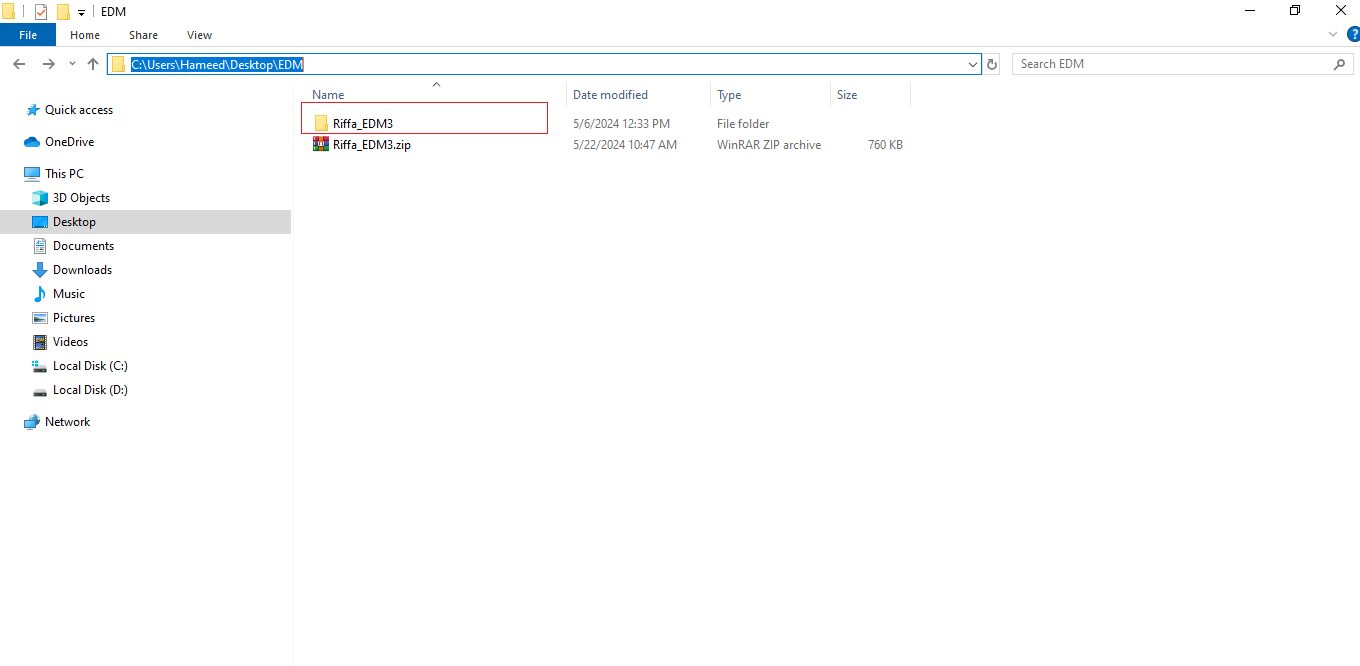
Task: Open Downloads in the sidebar
Action: click(82, 270)
